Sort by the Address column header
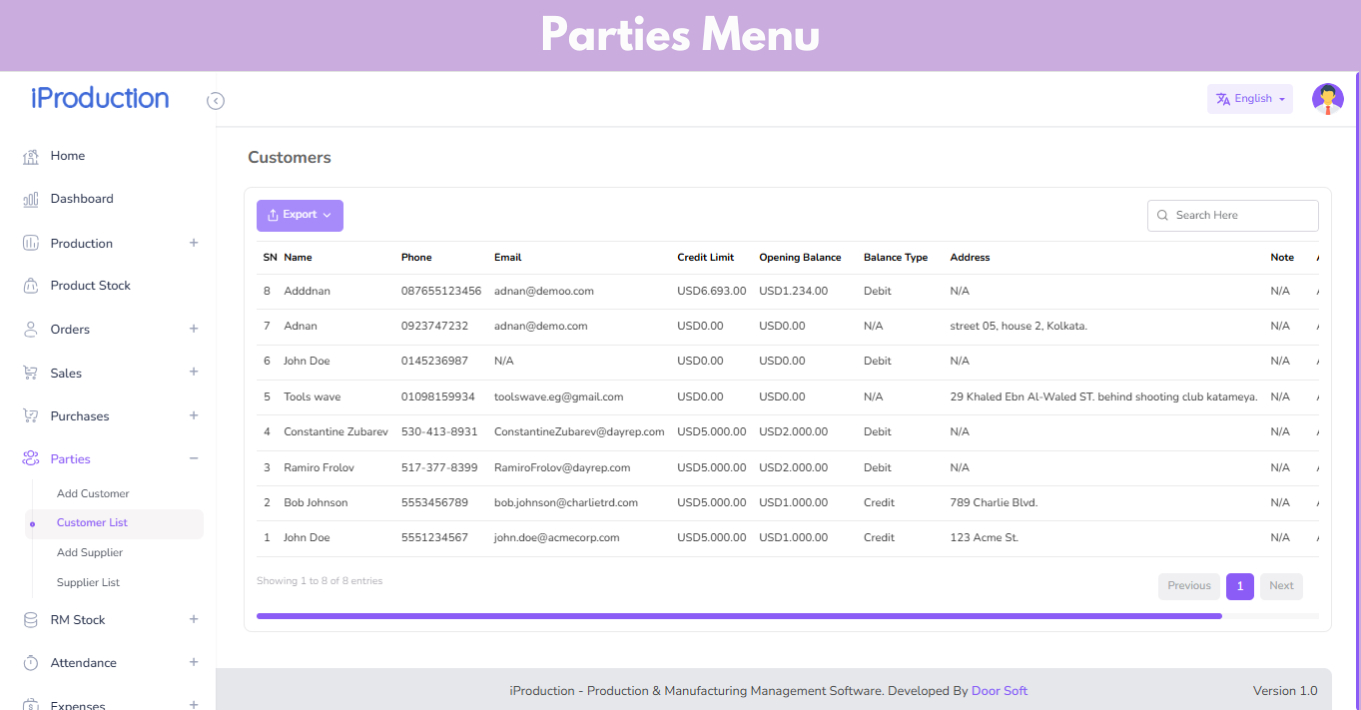Screen dimensions: 1361x710 click(970, 258)
